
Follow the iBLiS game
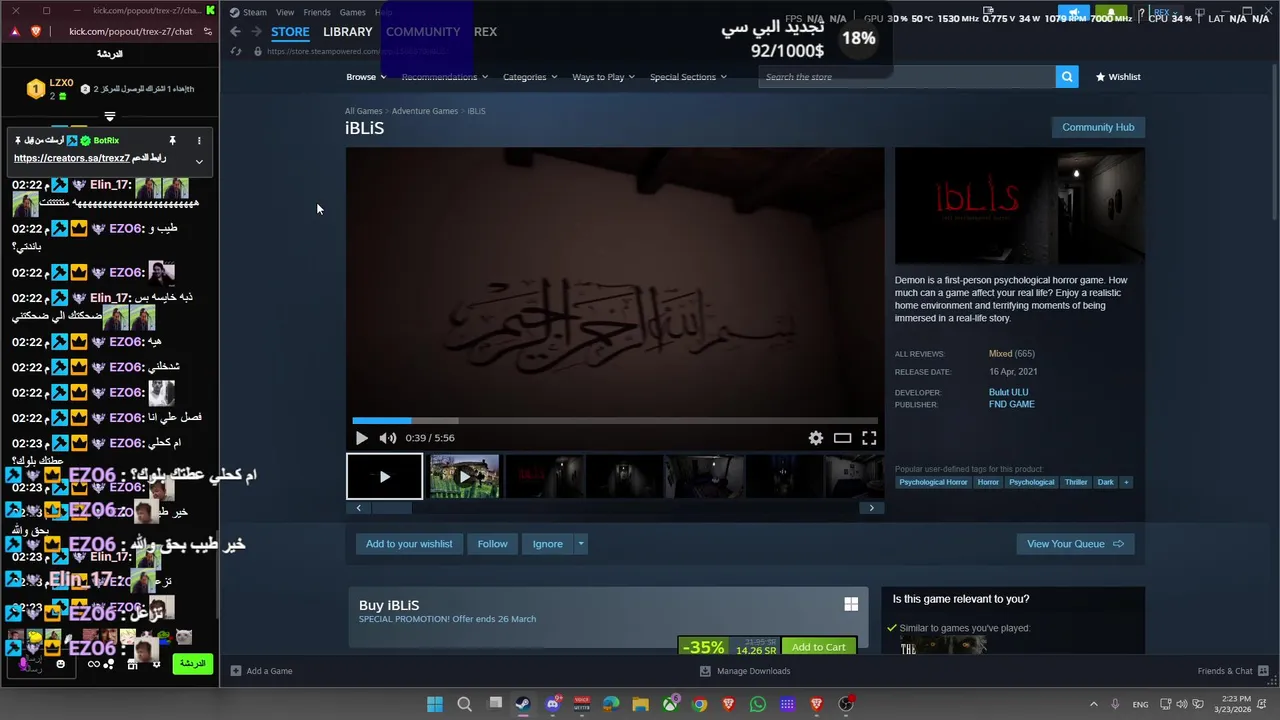pyautogui.click(x=492, y=544)
